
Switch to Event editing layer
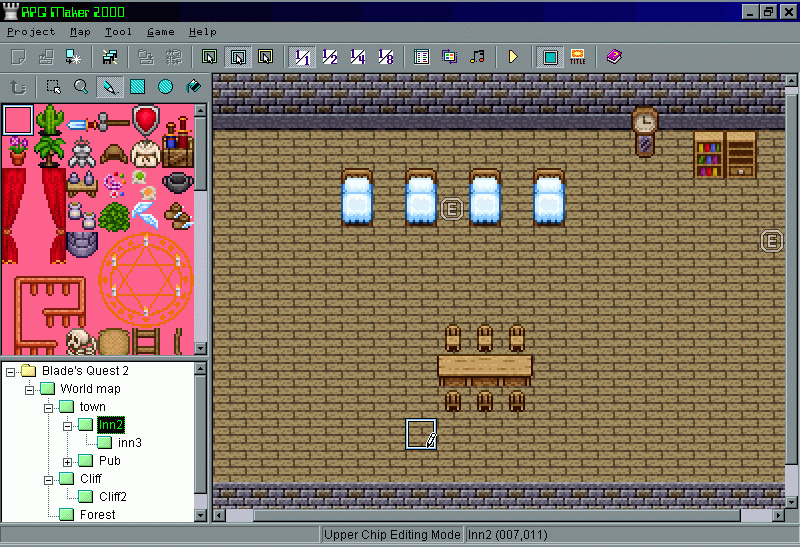point(266,57)
